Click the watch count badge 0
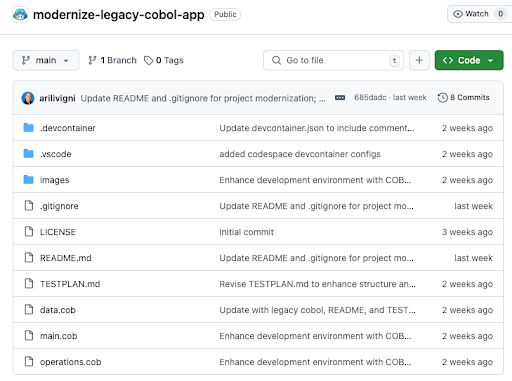Screen dimensions: 512x381 (x=500, y=14)
